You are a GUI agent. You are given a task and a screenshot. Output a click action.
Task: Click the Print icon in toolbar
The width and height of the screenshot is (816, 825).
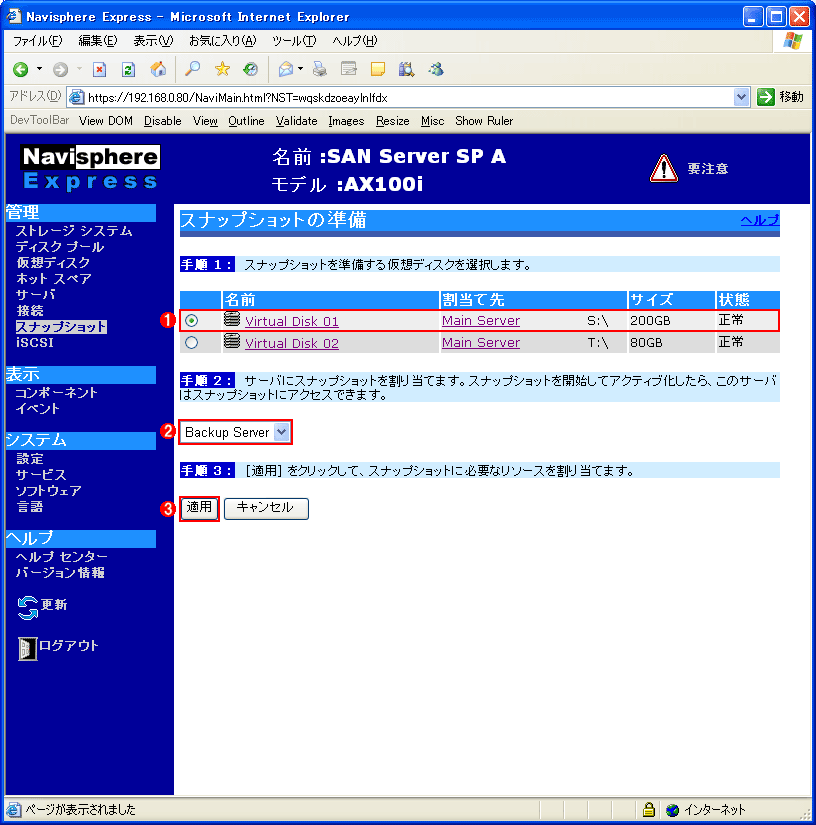(319, 69)
